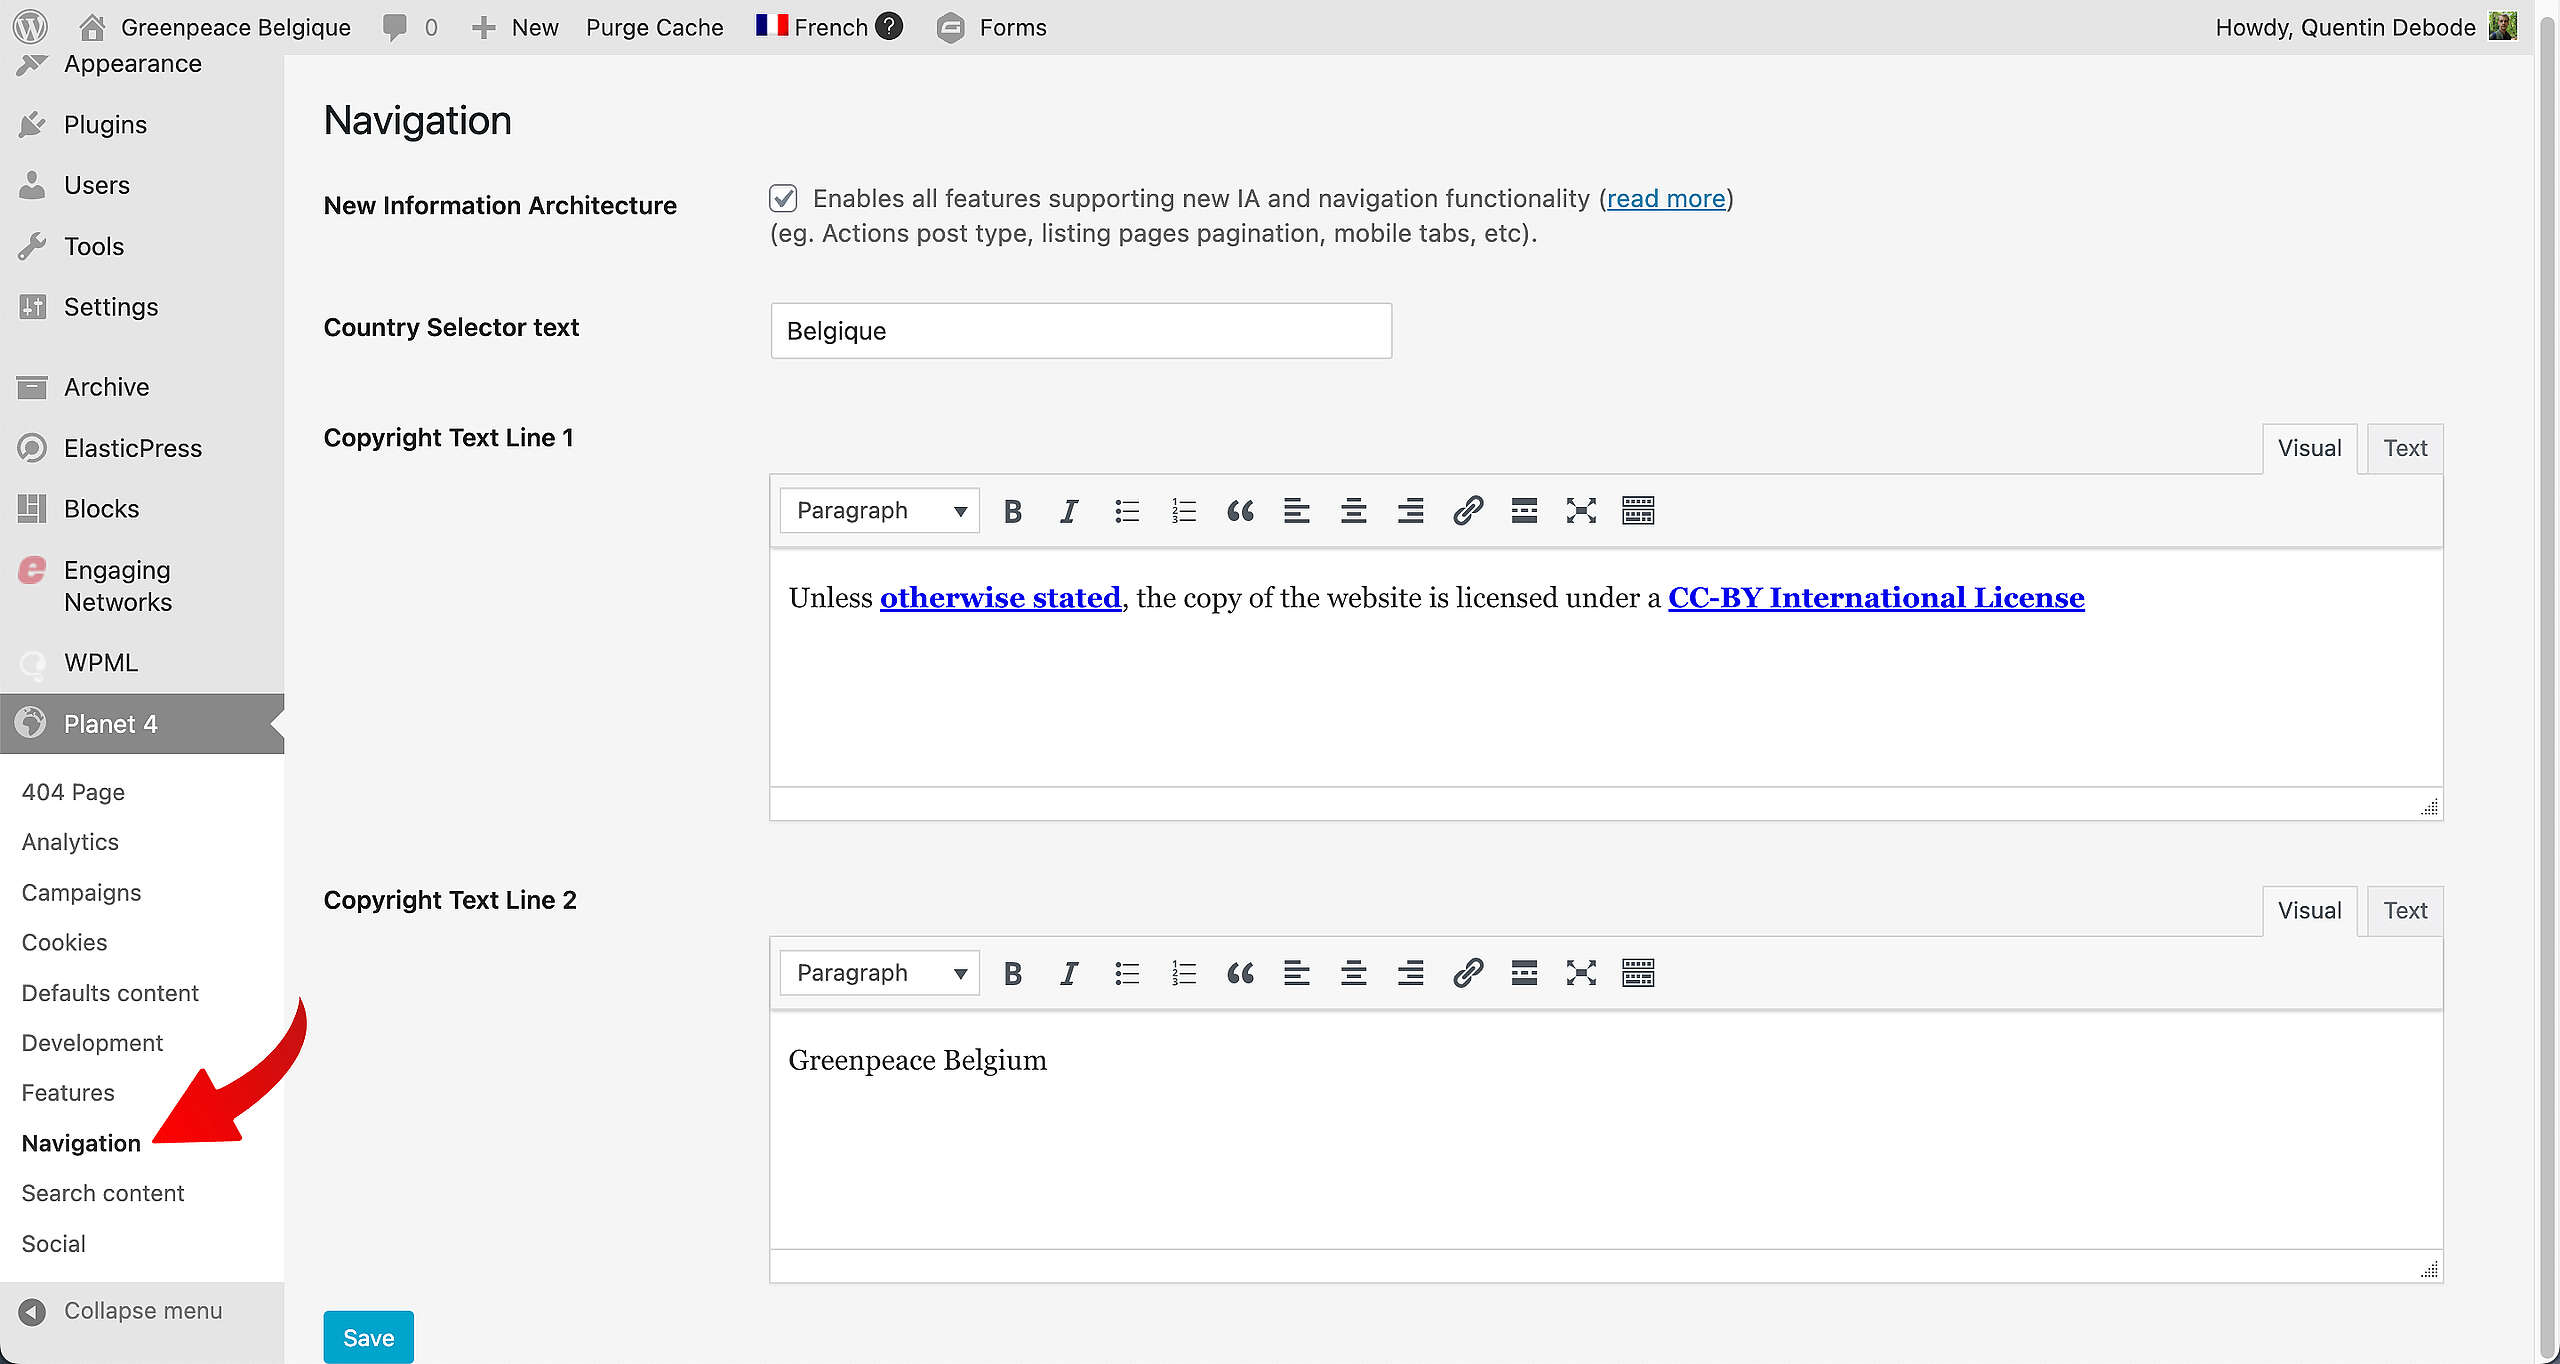2560x1364 pixels.
Task: Switch Copyright Text Line 1 to Visual tab
Action: 2310,448
